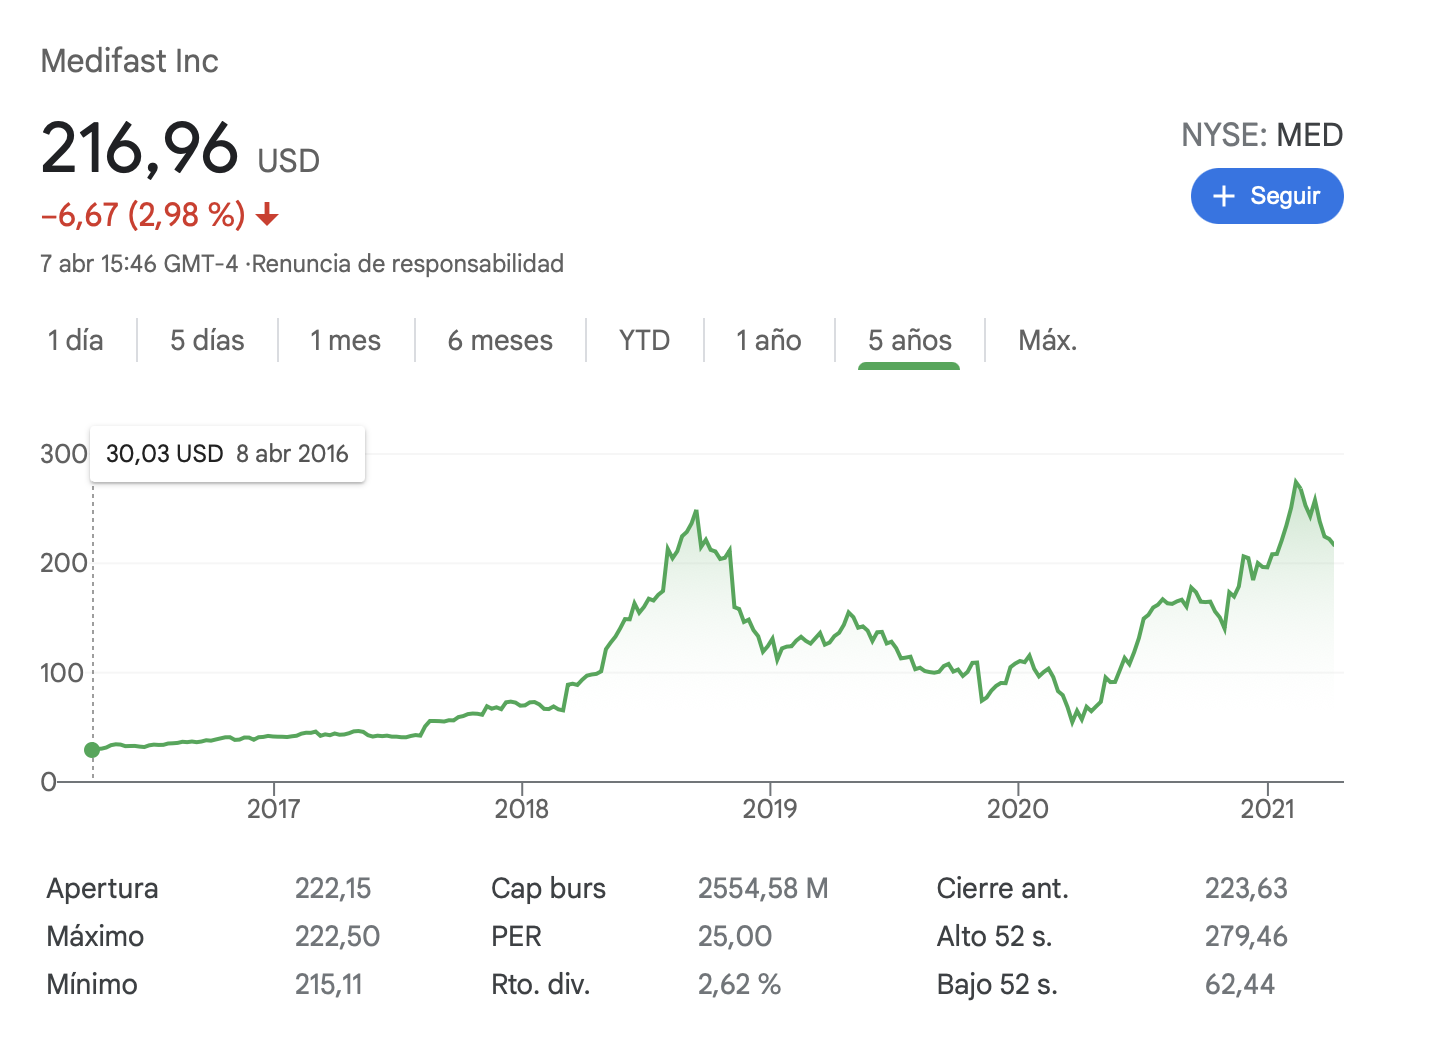Click the Mínimo value 215,11
1440x1062 pixels.
[x=328, y=984]
